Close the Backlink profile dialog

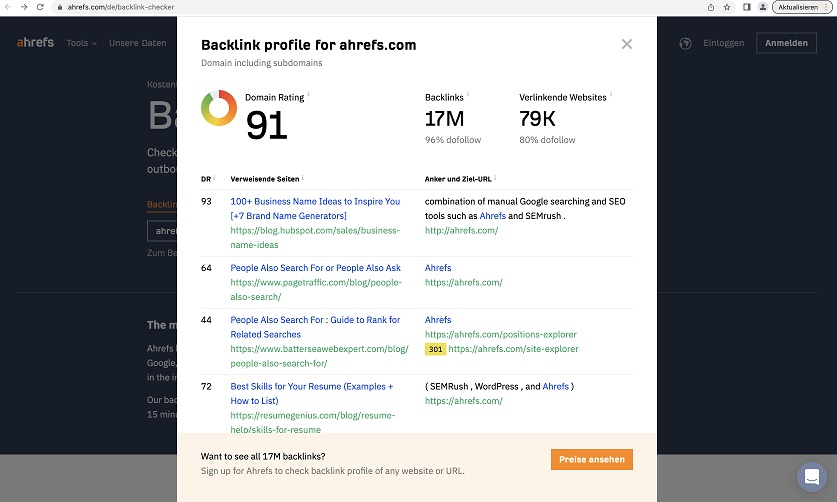(x=627, y=44)
